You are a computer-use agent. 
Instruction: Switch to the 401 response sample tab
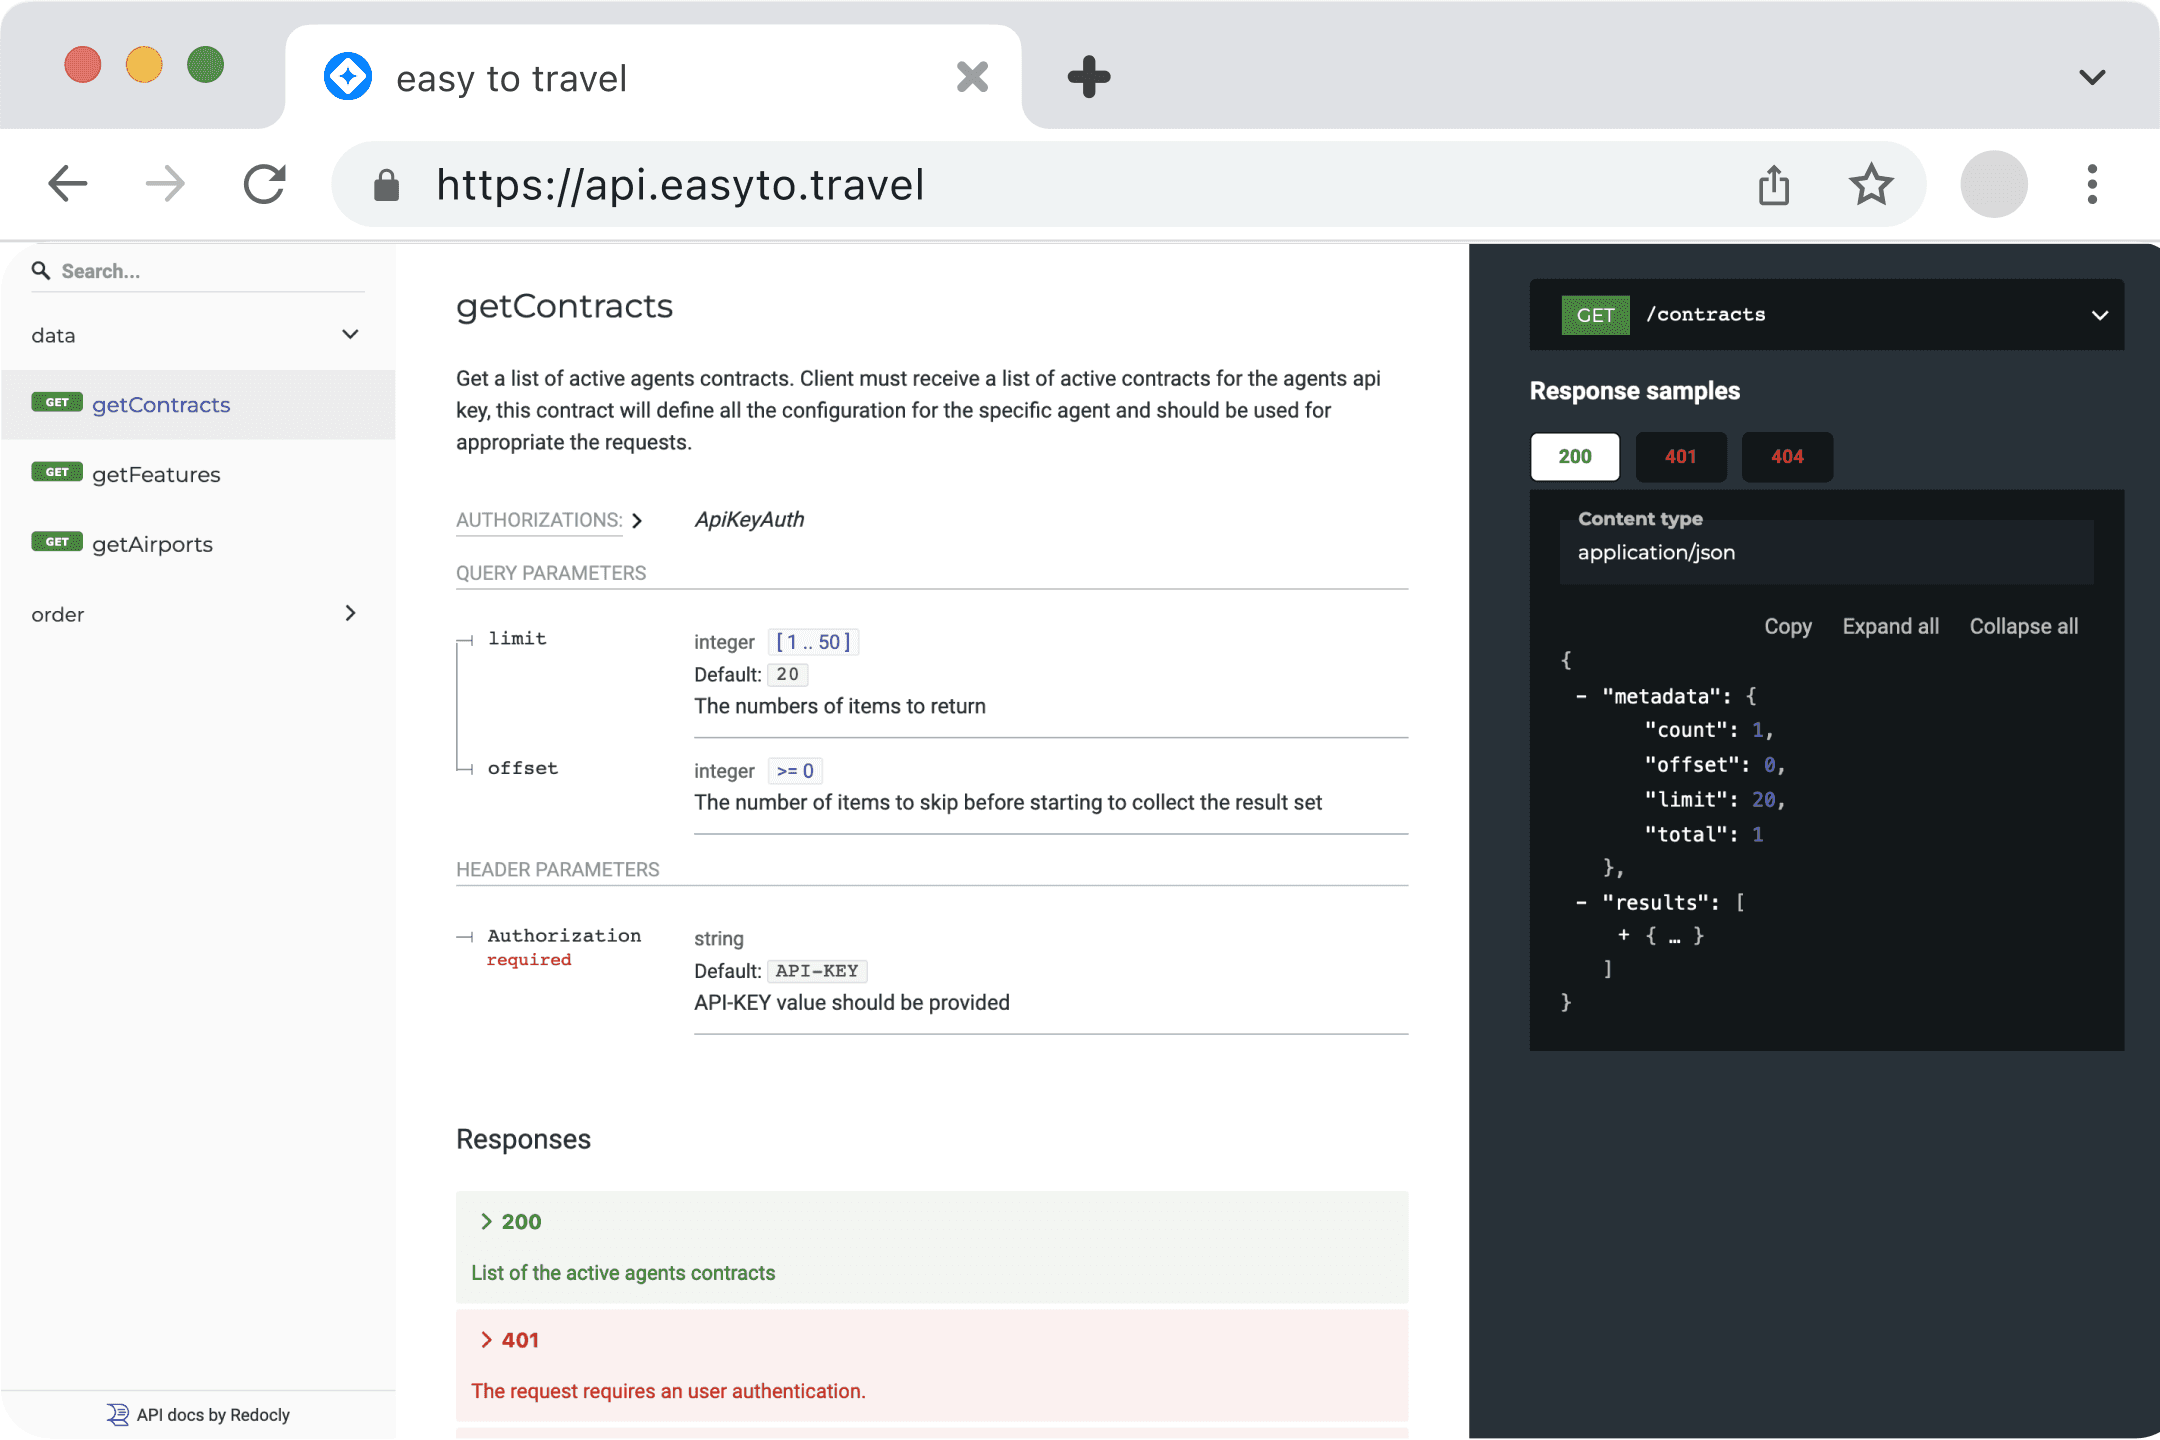pyautogui.click(x=1680, y=457)
